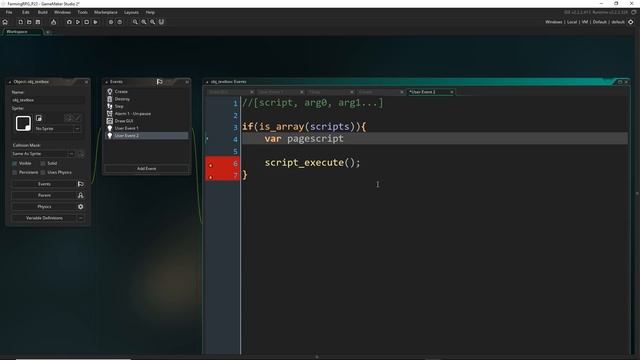The height and width of the screenshot is (360, 640).
Task: Click the edit collision mask icon
Action: [x=81, y=154]
